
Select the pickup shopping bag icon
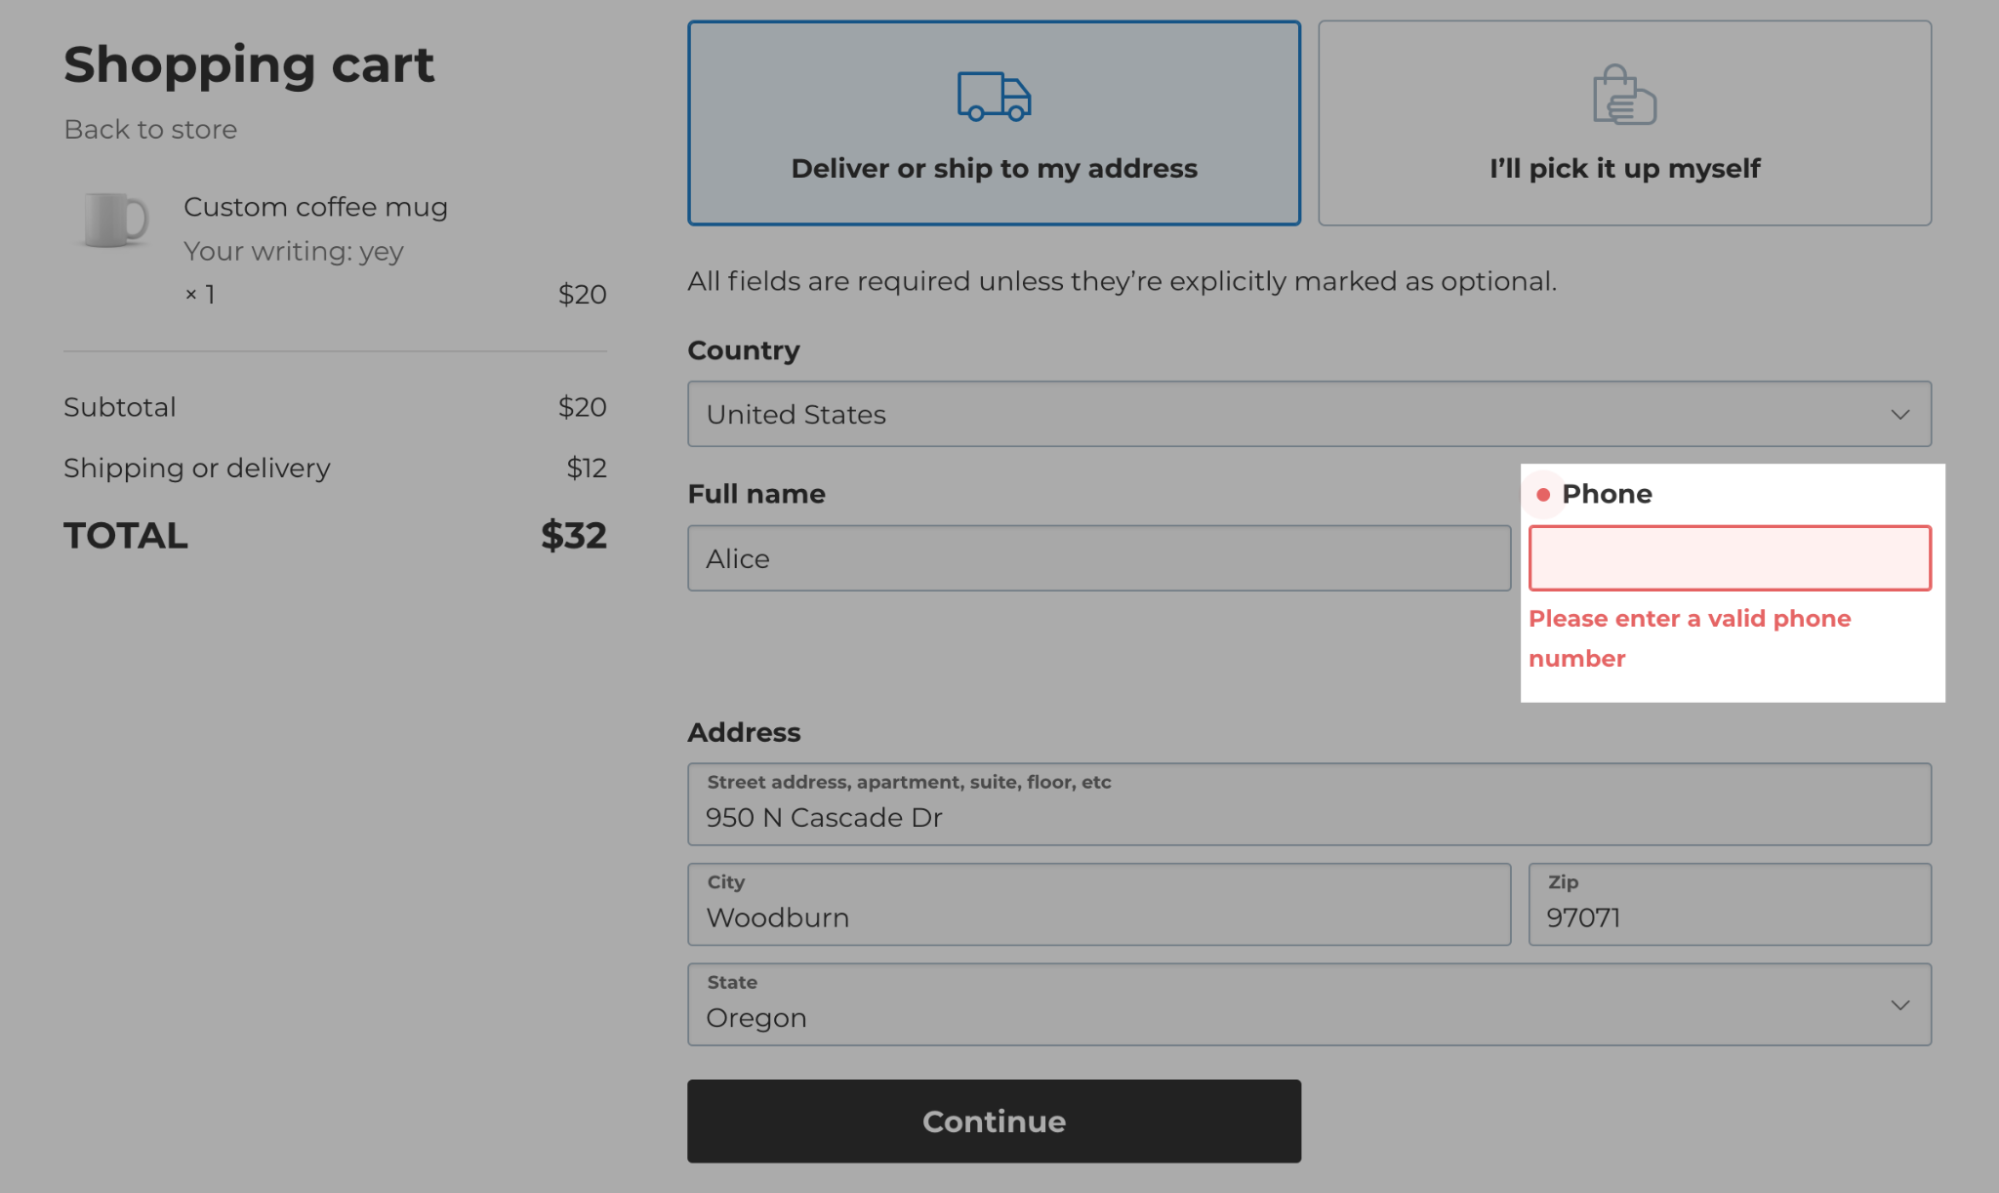(x=1624, y=95)
